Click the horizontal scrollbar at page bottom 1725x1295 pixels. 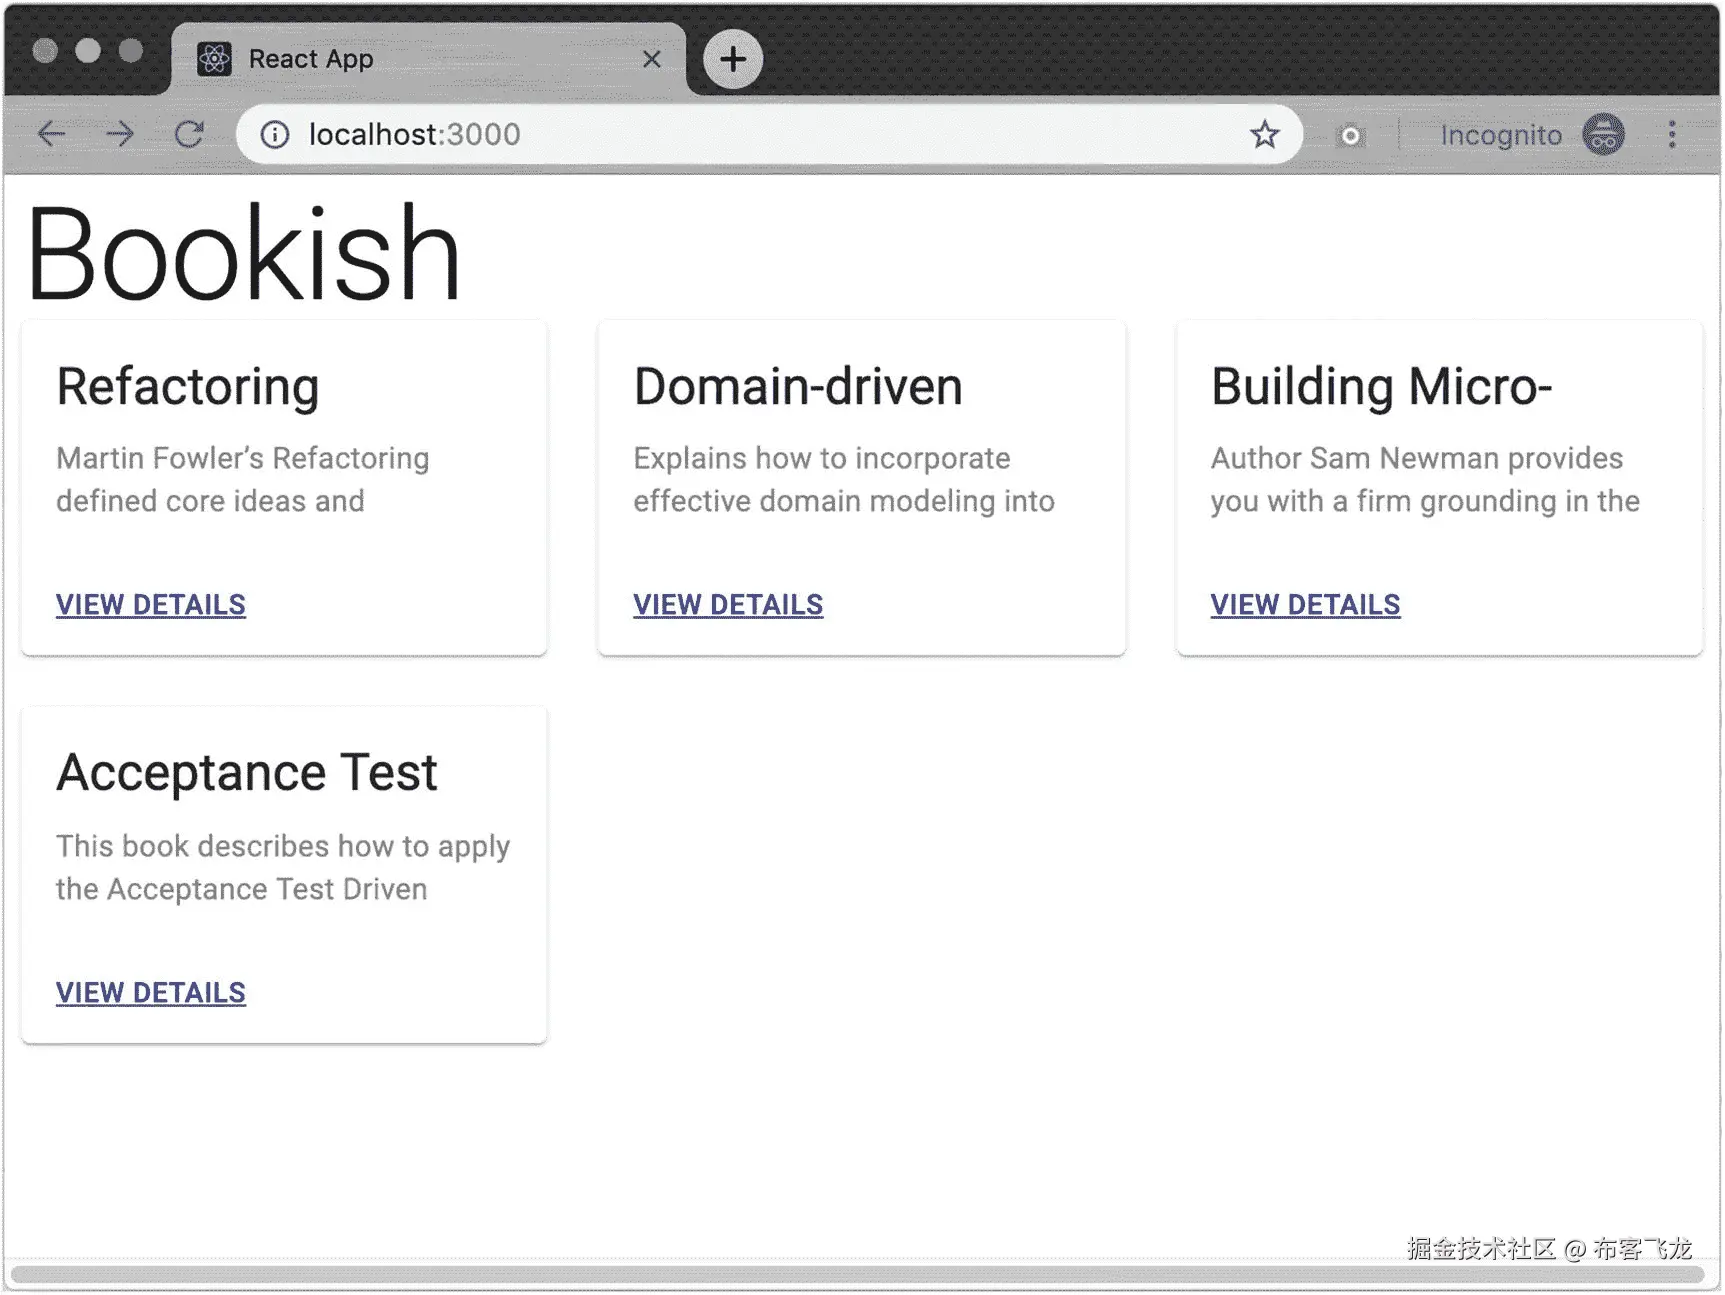[x=856, y=1274]
